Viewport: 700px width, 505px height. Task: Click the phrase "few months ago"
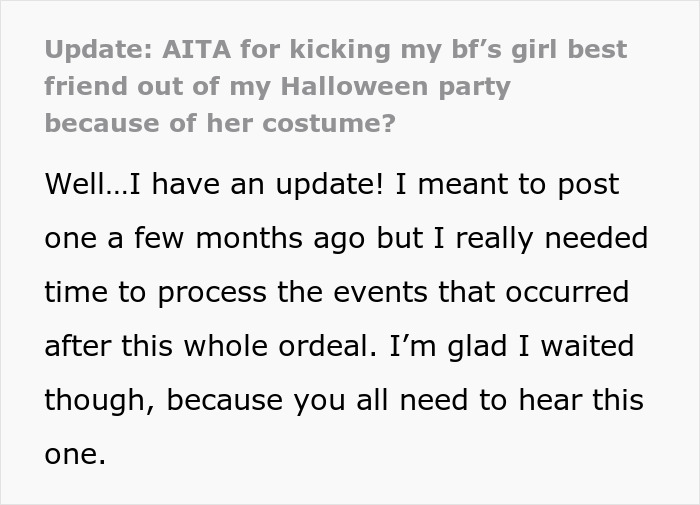[242, 239]
